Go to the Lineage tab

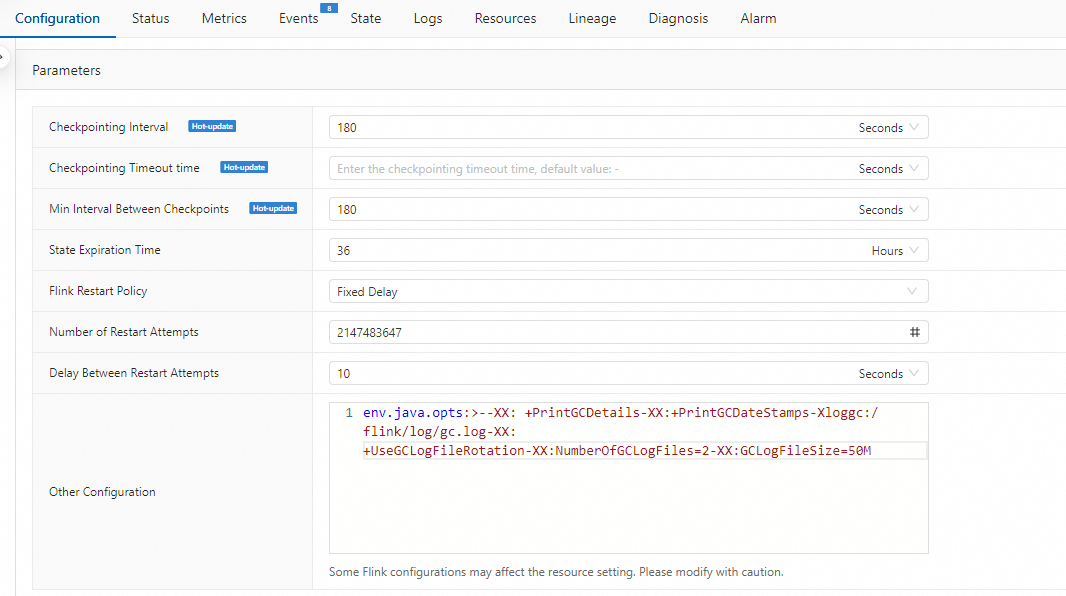click(592, 18)
